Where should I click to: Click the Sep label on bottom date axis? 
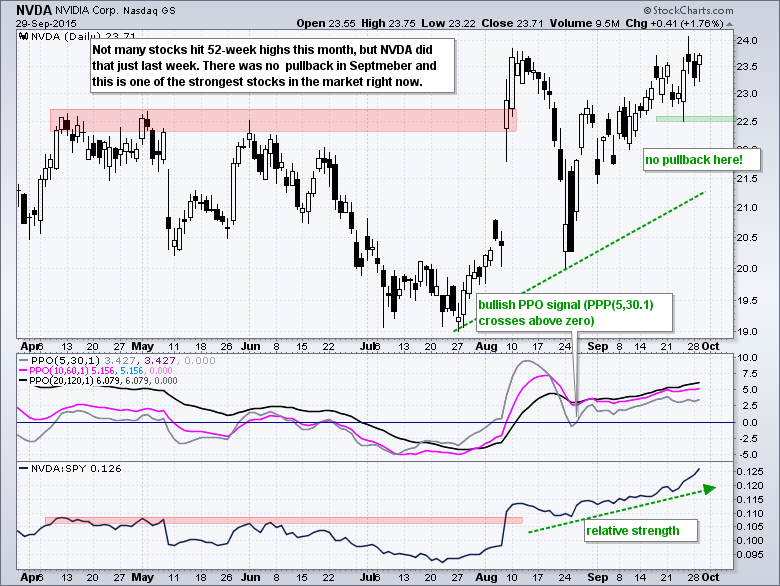coord(597,577)
